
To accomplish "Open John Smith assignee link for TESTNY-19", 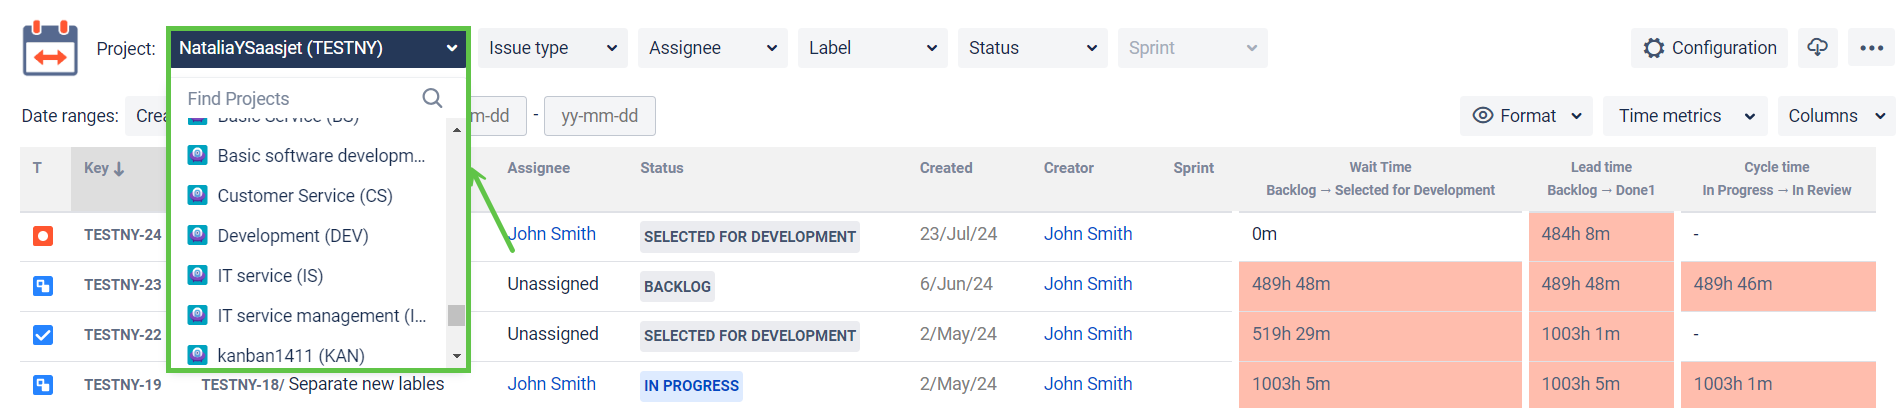I will pyautogui.click(x=551, y=384).
